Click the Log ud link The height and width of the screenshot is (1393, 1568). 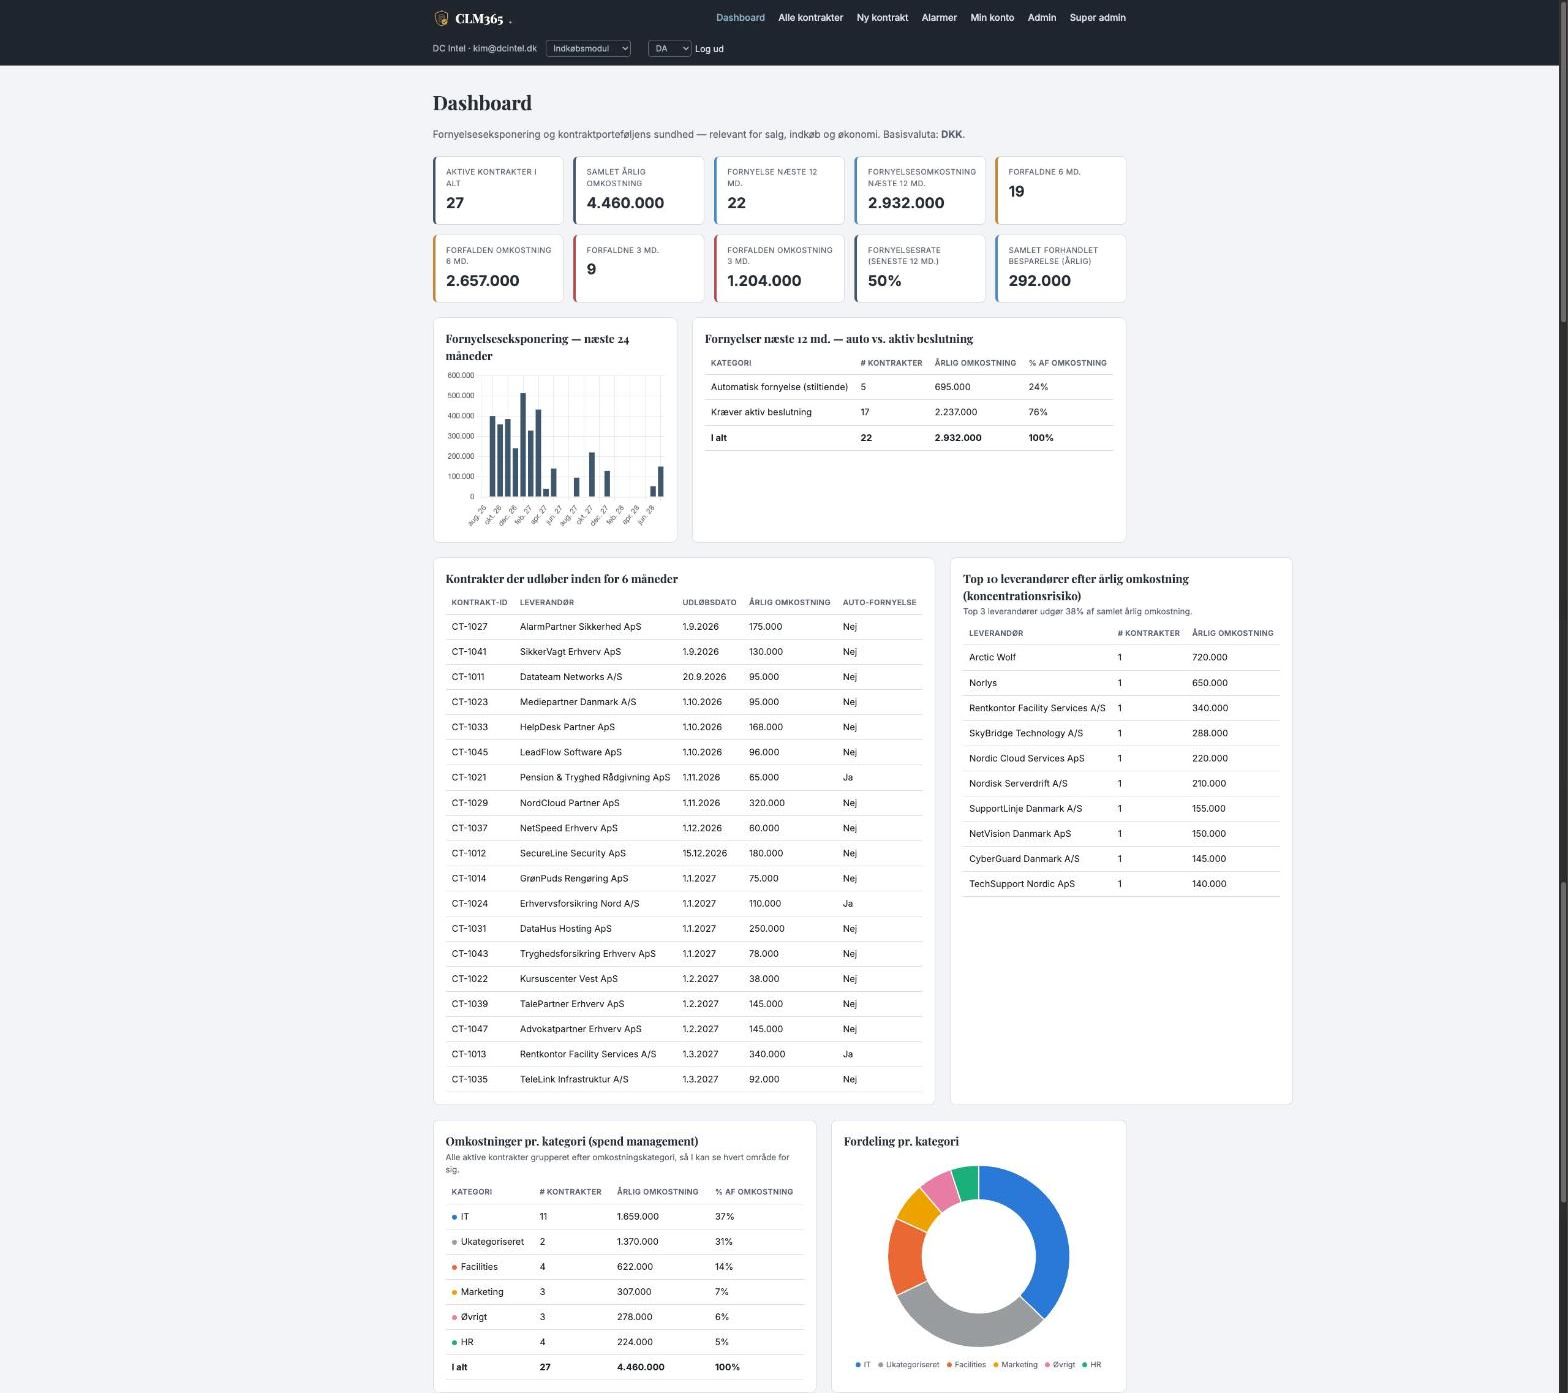709,49
